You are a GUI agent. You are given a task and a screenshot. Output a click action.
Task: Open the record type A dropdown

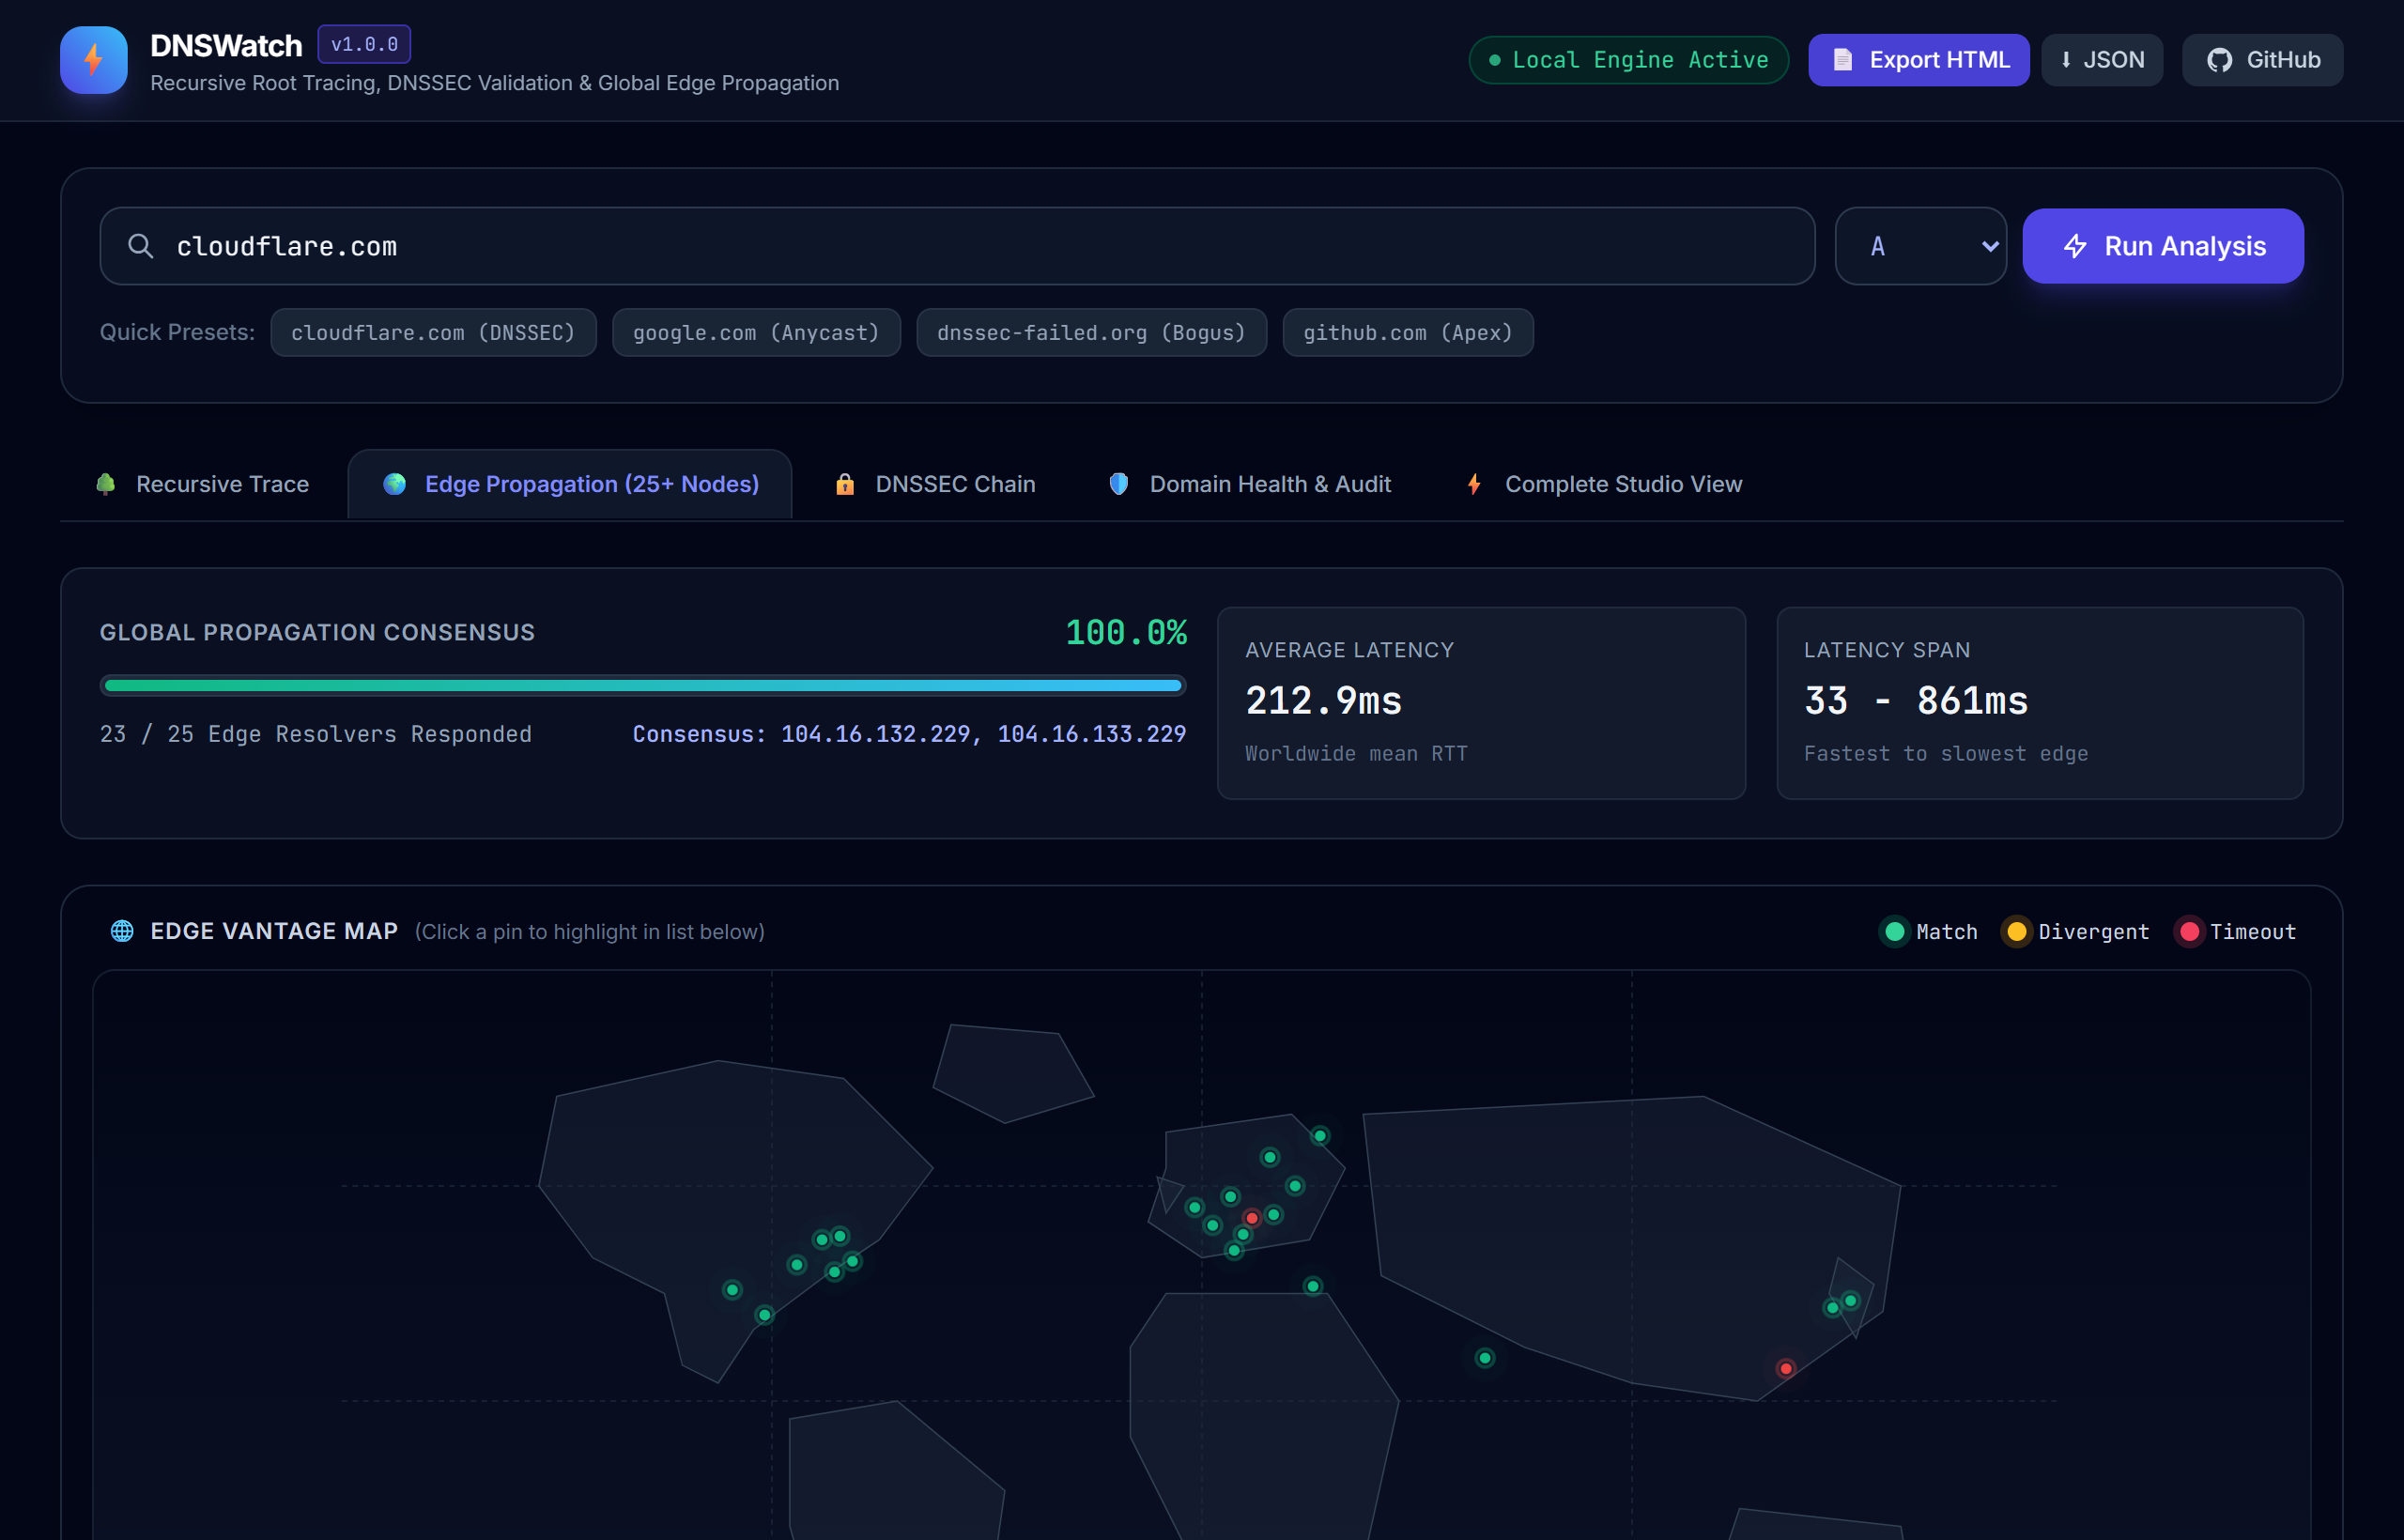click(1921, 246)
